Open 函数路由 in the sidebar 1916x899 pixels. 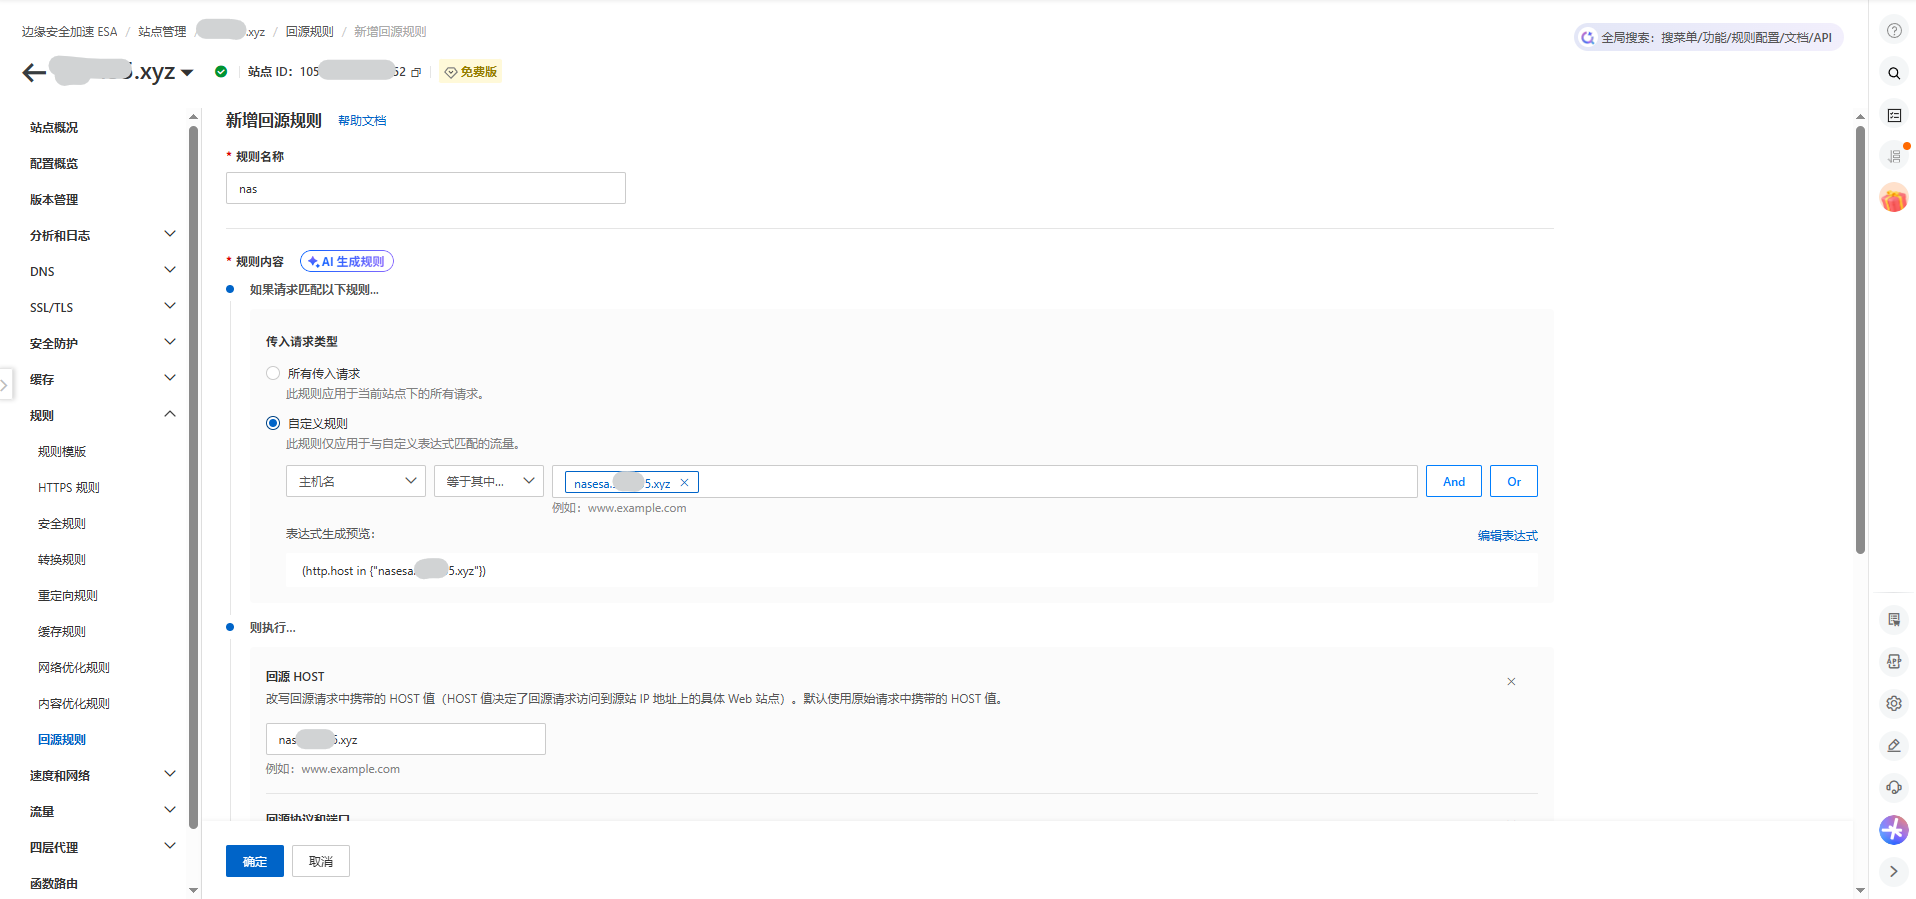54,883
